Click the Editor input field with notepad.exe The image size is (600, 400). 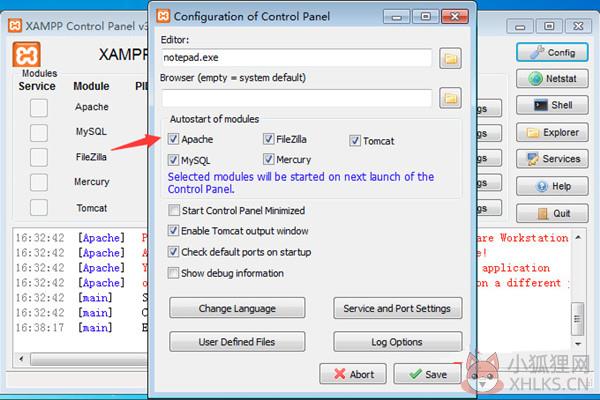(x=297, y=58)
